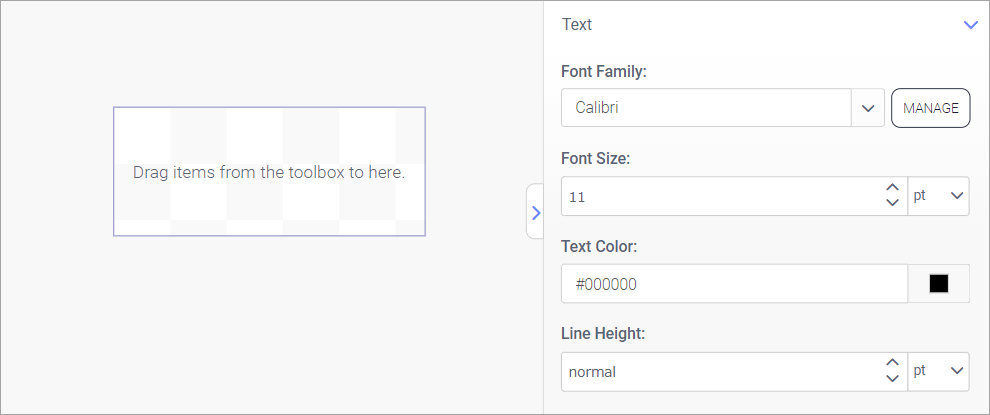
Task: Click the #000000 text color field
Action: pyautogui.click(x=733, y=284)
